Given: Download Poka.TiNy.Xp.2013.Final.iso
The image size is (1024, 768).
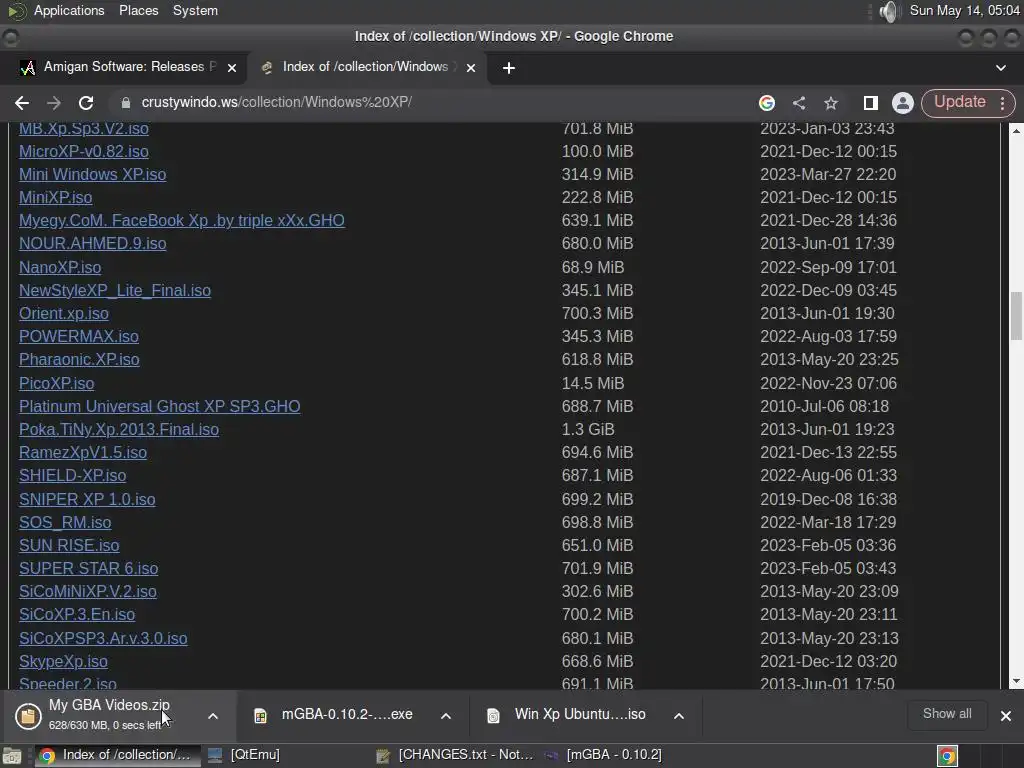Looking at the screenshot, I should click(119, 430).
